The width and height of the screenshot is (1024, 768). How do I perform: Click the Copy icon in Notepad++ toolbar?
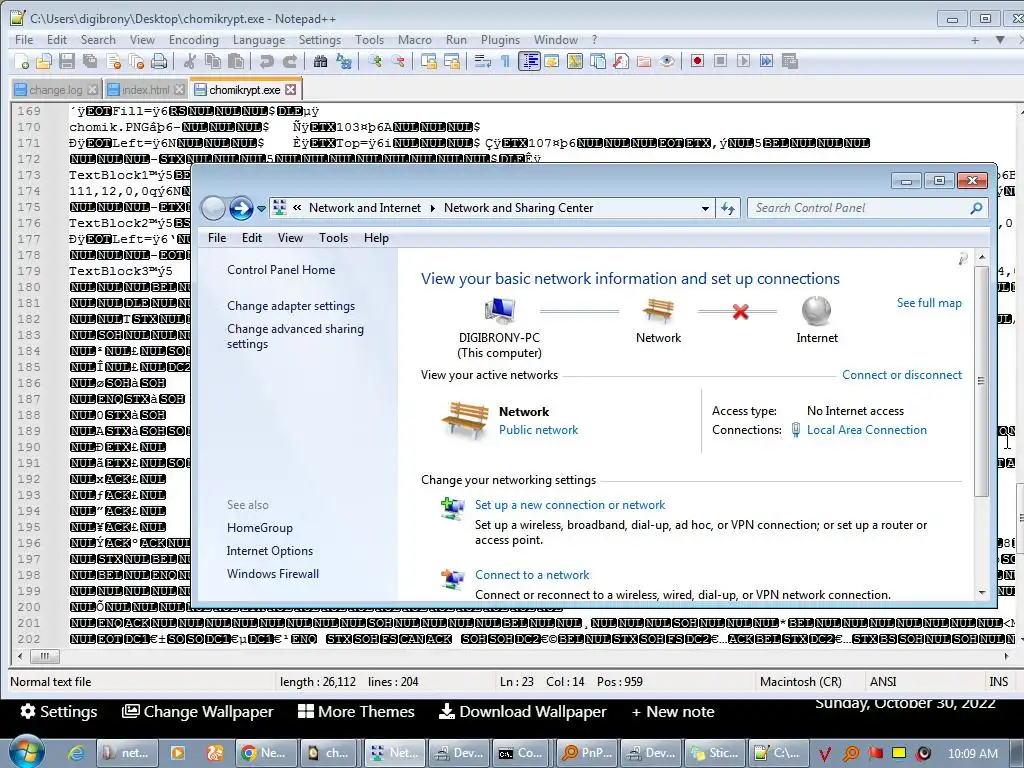[213, 61]
